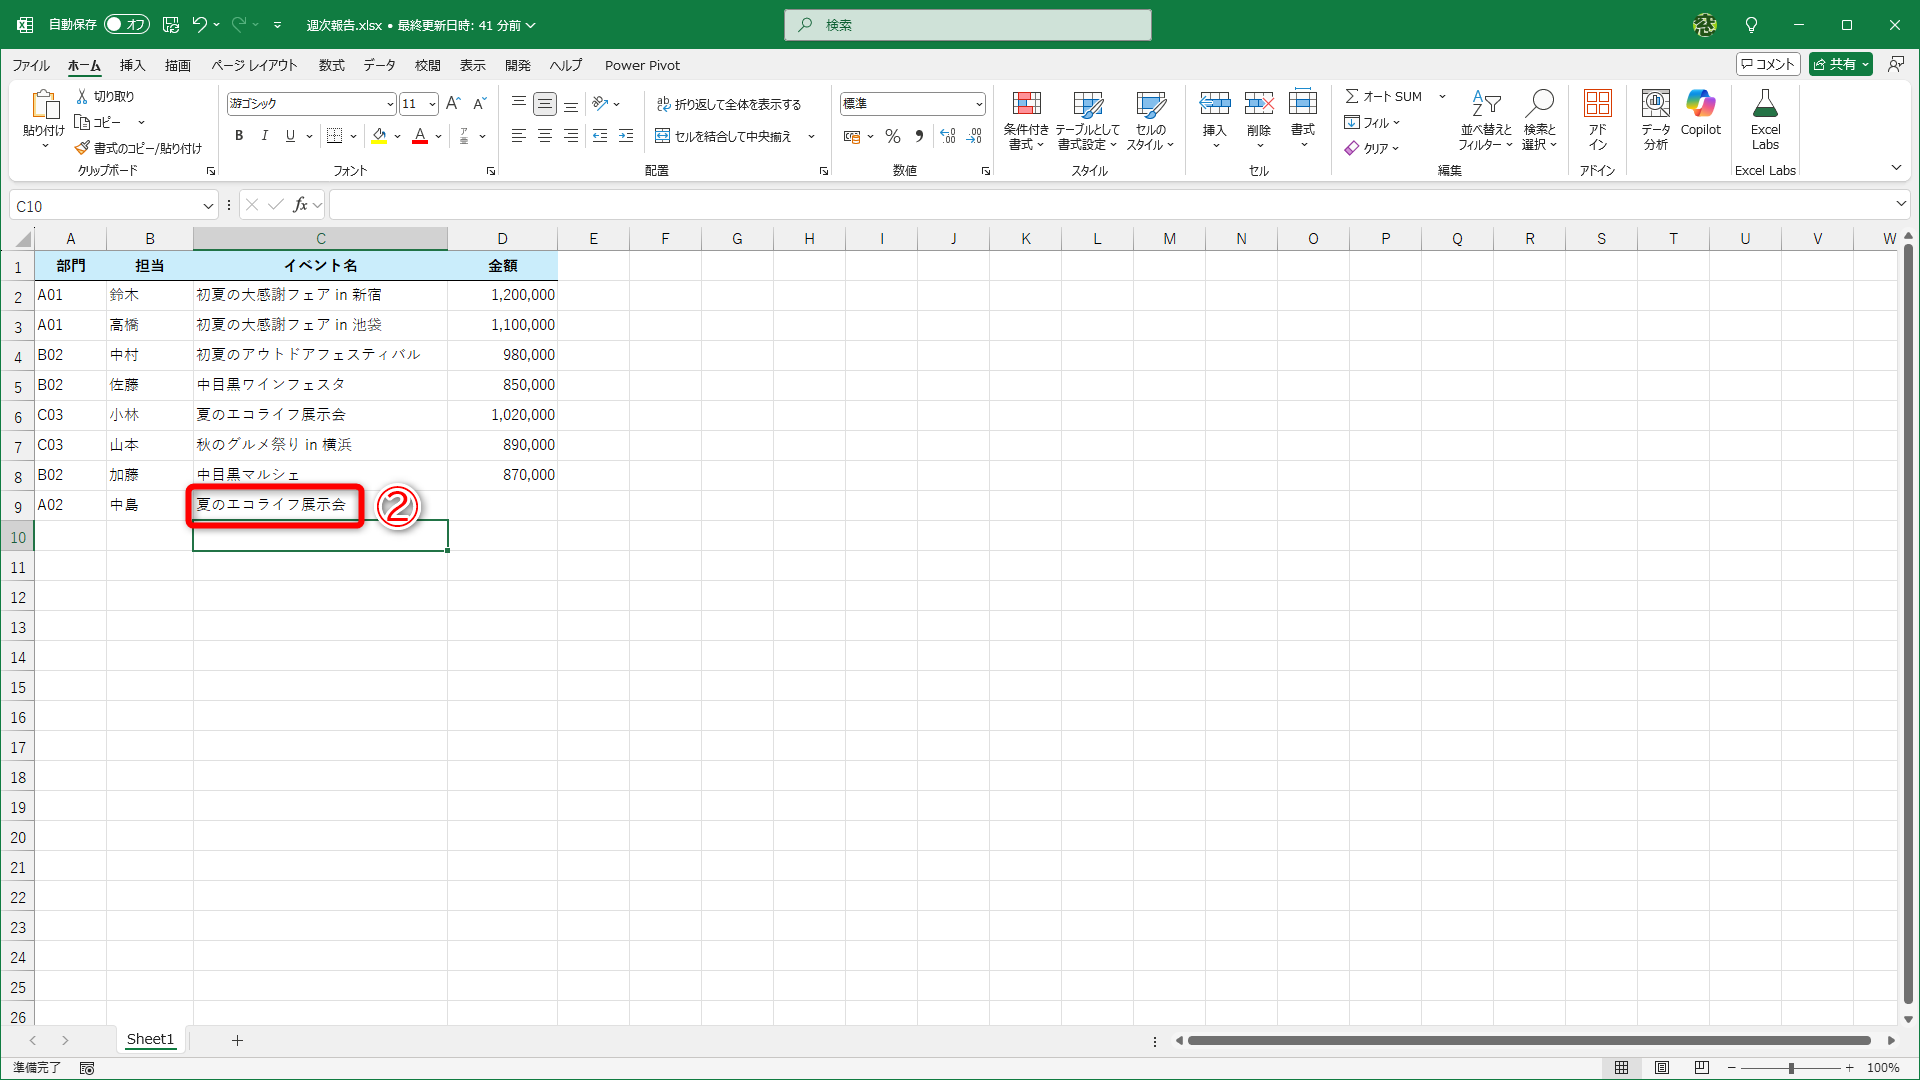Image resolution: width=1920 pixels, height=1080 pixels.
Task: Toggle Wrap Text for the cell
Action: click(x=728, y=104)
